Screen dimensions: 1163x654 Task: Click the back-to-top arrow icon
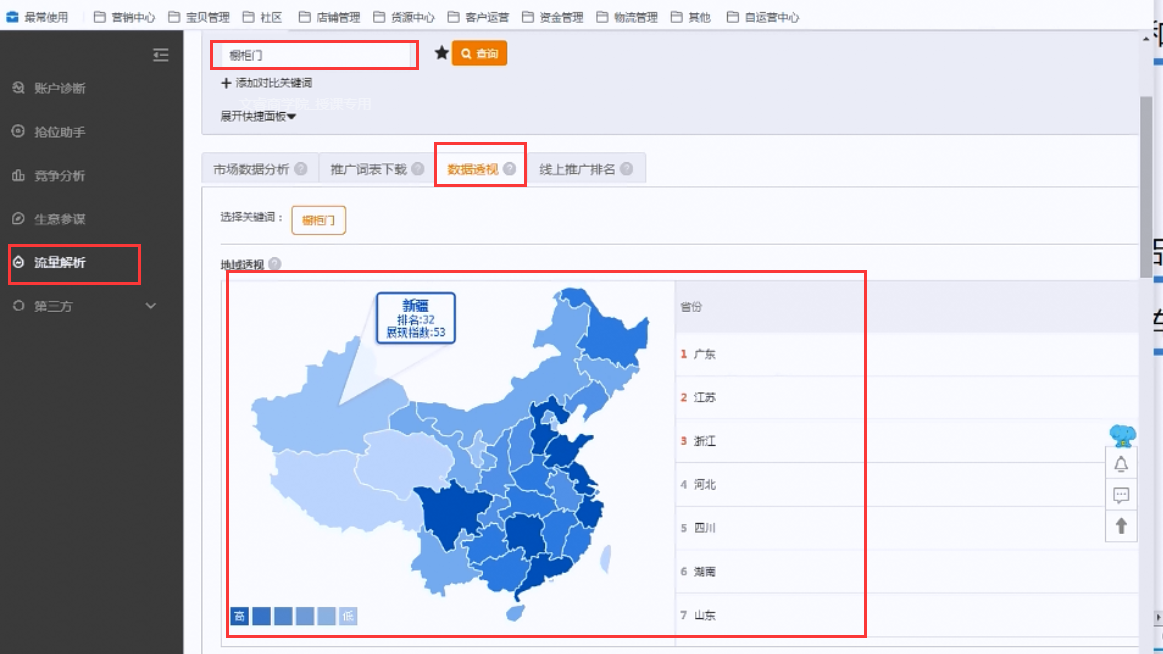click(x=1121, y=525)
